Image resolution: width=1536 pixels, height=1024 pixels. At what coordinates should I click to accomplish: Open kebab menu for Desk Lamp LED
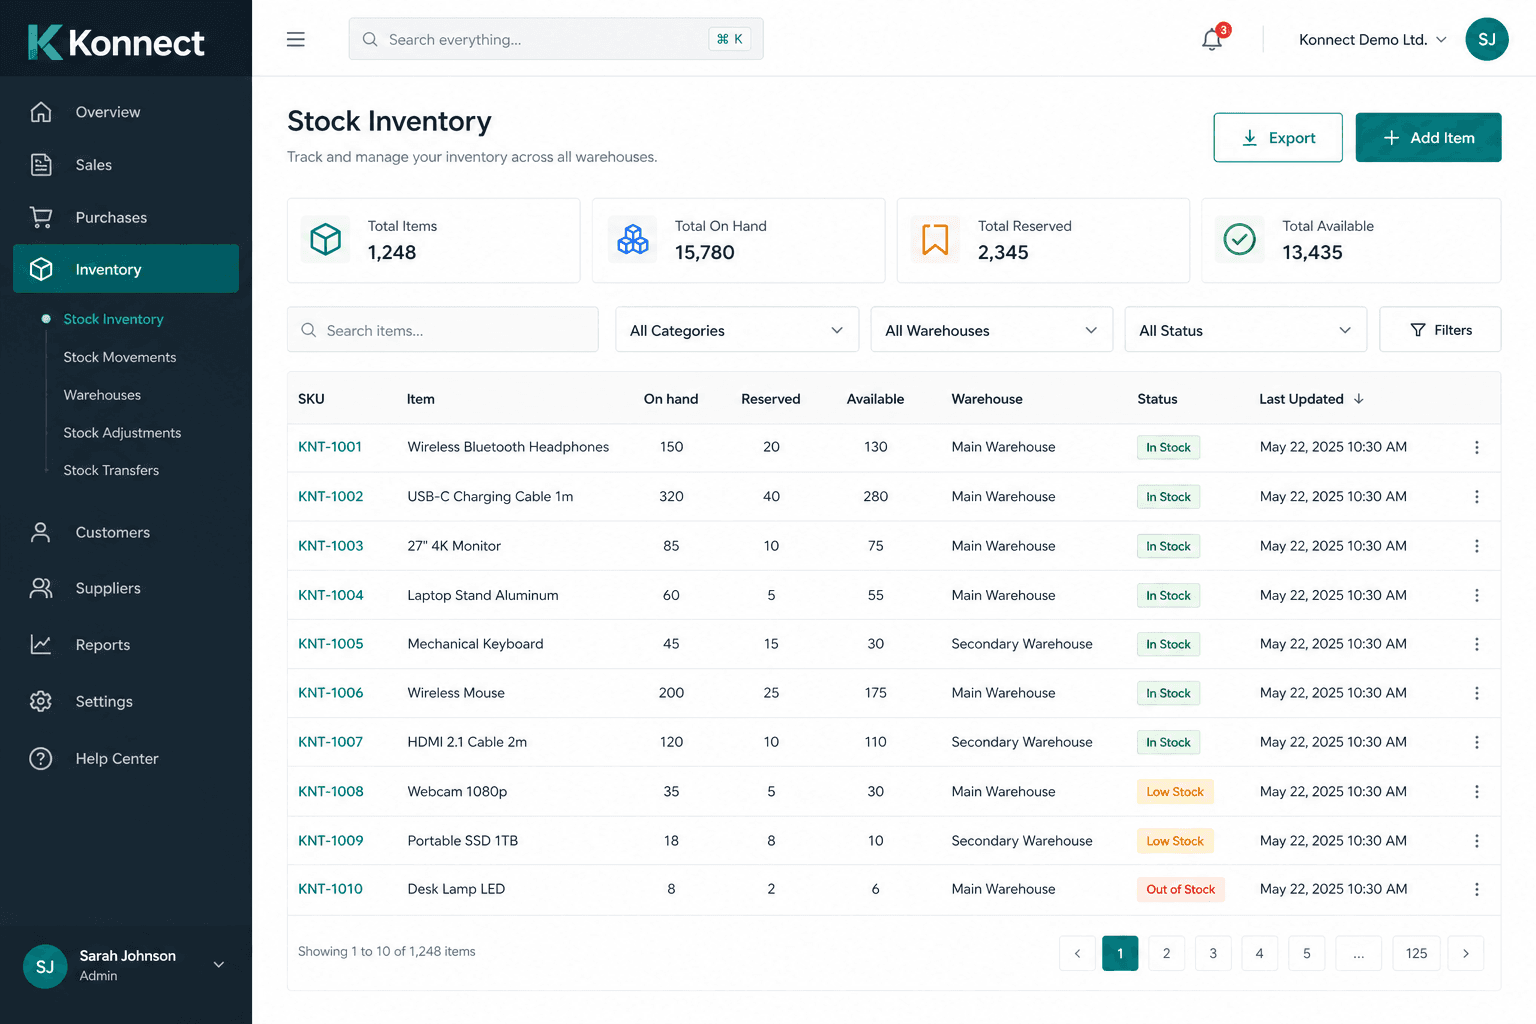1476,889
